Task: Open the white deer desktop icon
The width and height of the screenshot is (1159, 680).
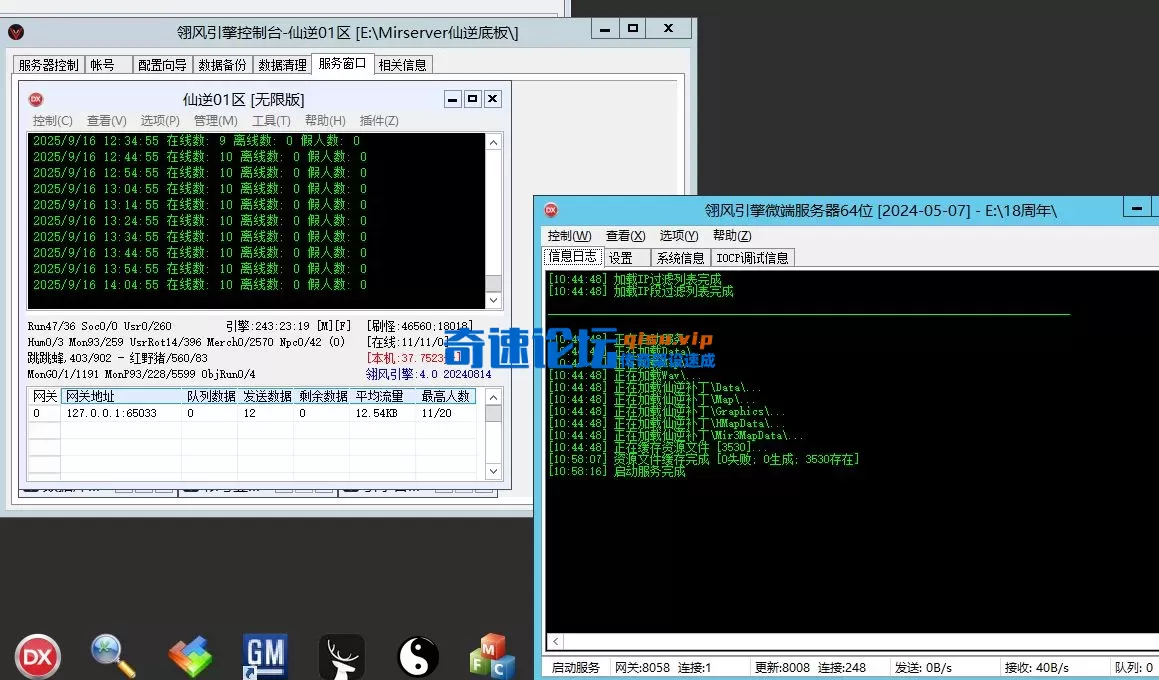Action: (x=341, y=656)
